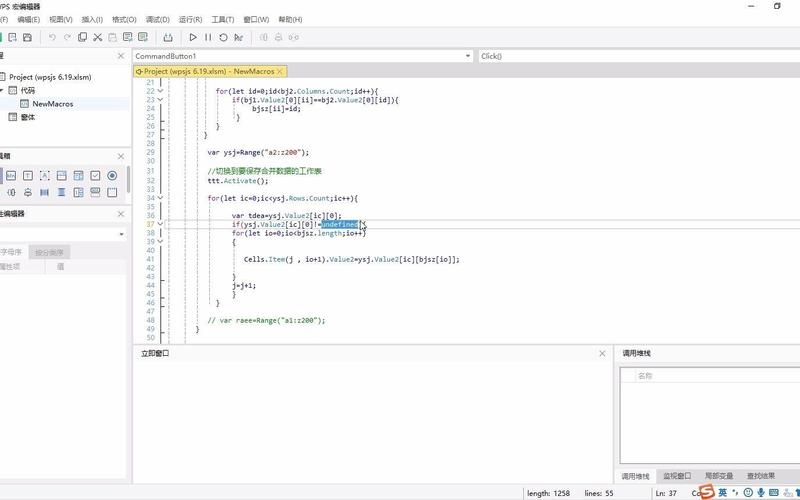Close the toolbox panel

tap(121, 156)
